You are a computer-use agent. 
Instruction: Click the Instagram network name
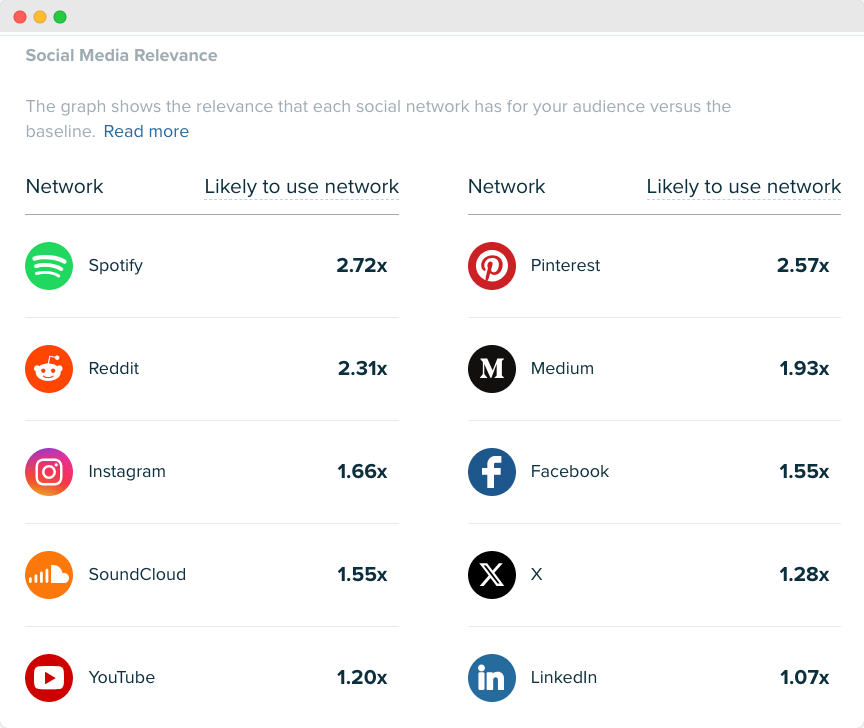pyautogui.click(x=127, y=472)
